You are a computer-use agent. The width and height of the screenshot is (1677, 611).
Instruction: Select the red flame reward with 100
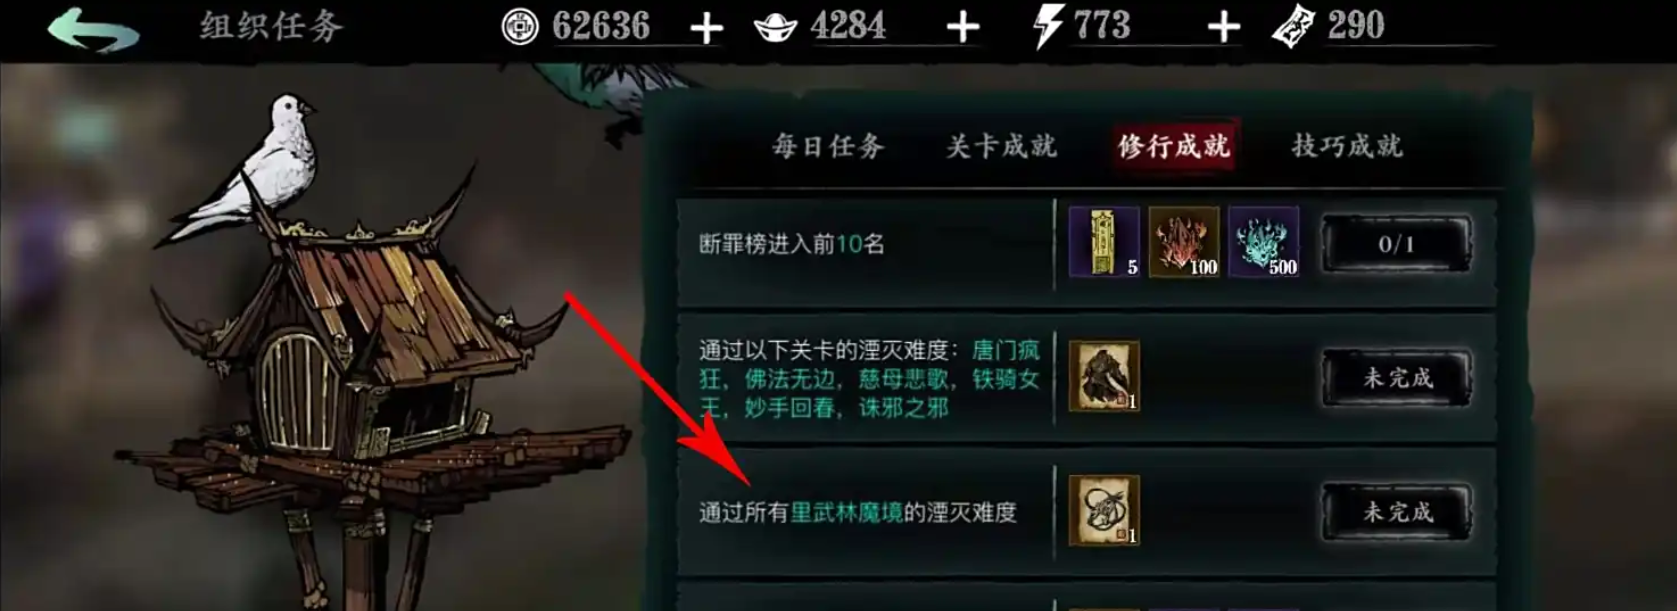(x=1184, y=242)
